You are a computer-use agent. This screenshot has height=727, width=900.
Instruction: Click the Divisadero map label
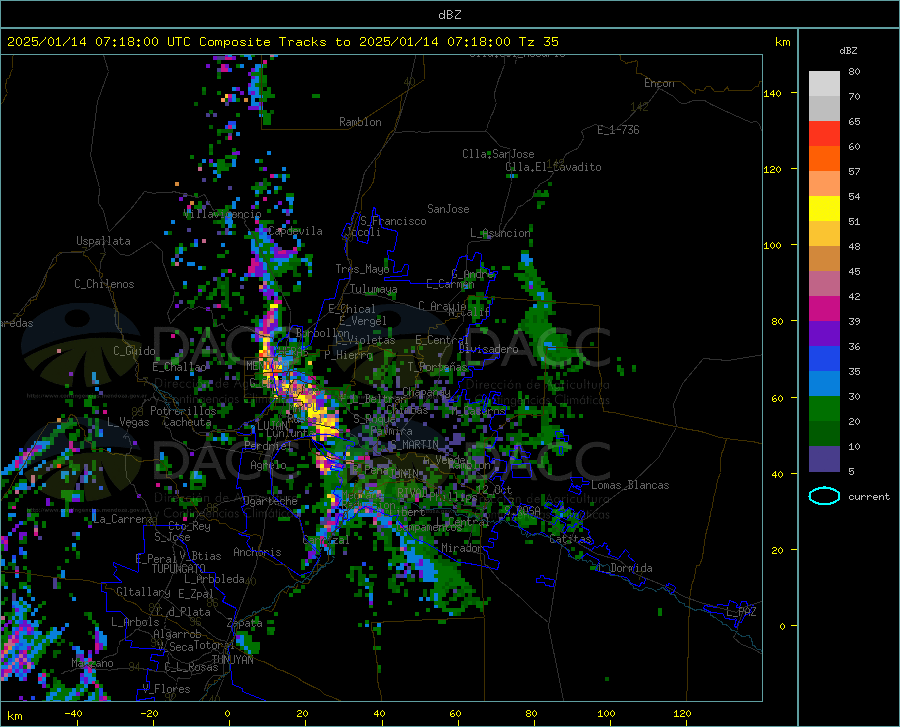coord(488,349)
